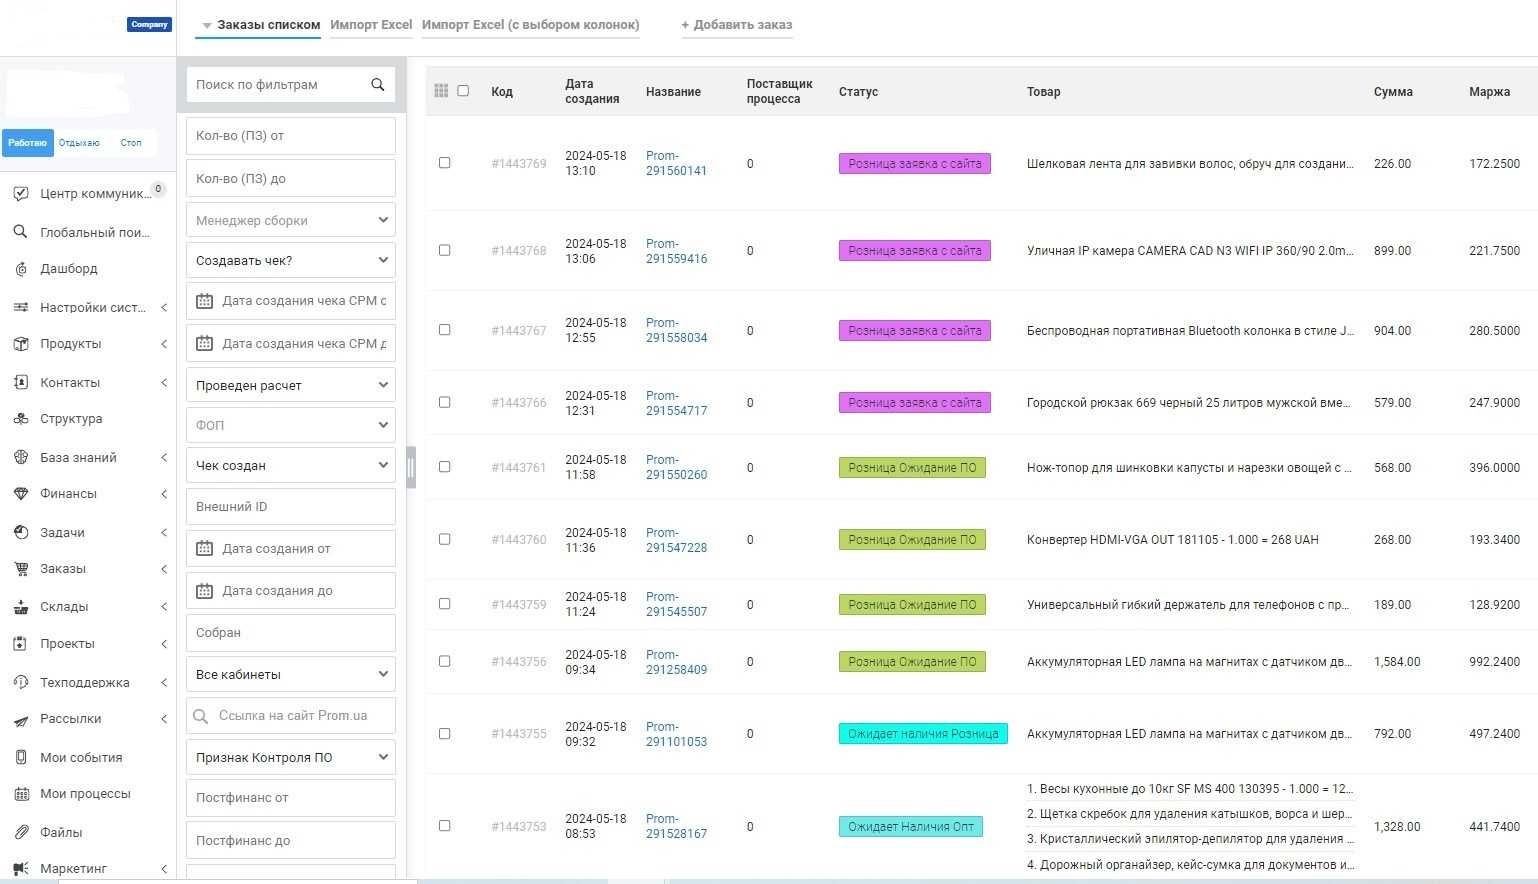Click the Склады warehouse icon
The image size is (1538, 884).
tap(20, 606)
